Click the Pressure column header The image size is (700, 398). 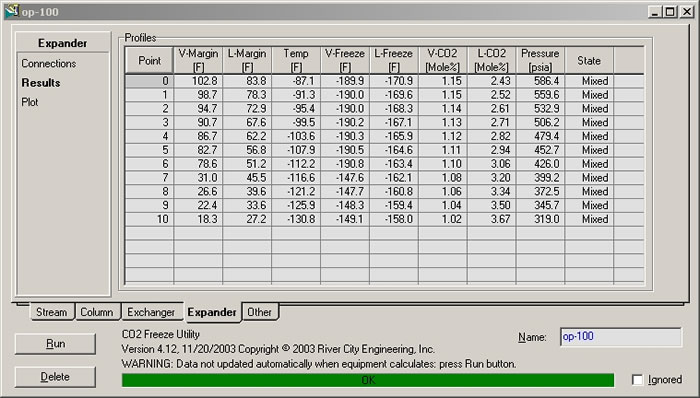click(x=540, y=60)
